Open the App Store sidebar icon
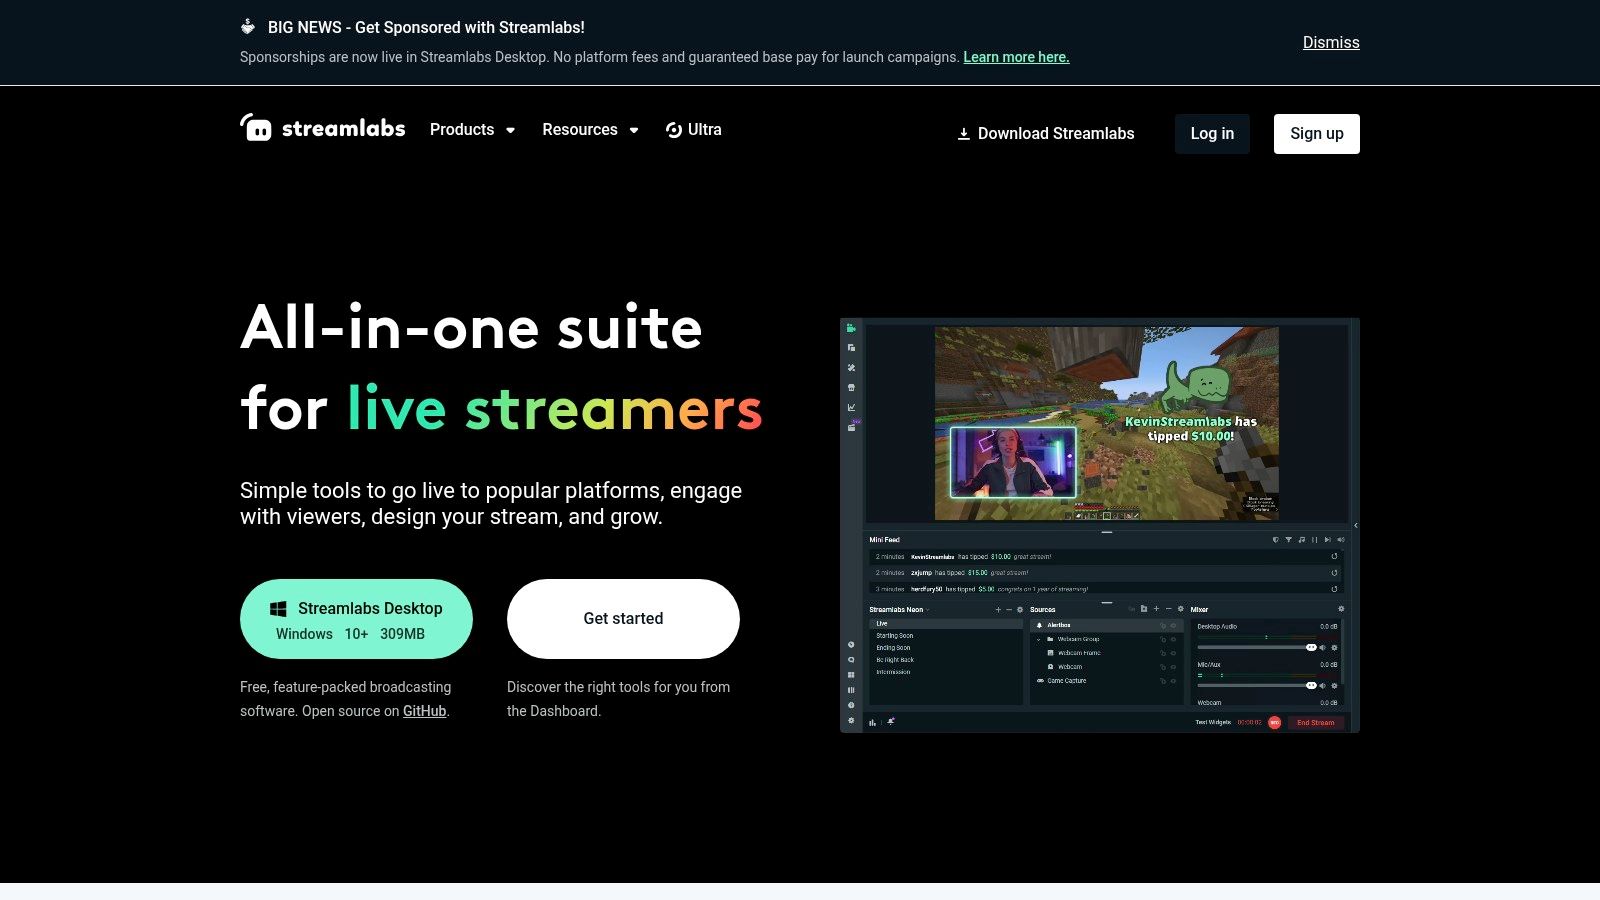1600x900 pixels. coord(850,388)
